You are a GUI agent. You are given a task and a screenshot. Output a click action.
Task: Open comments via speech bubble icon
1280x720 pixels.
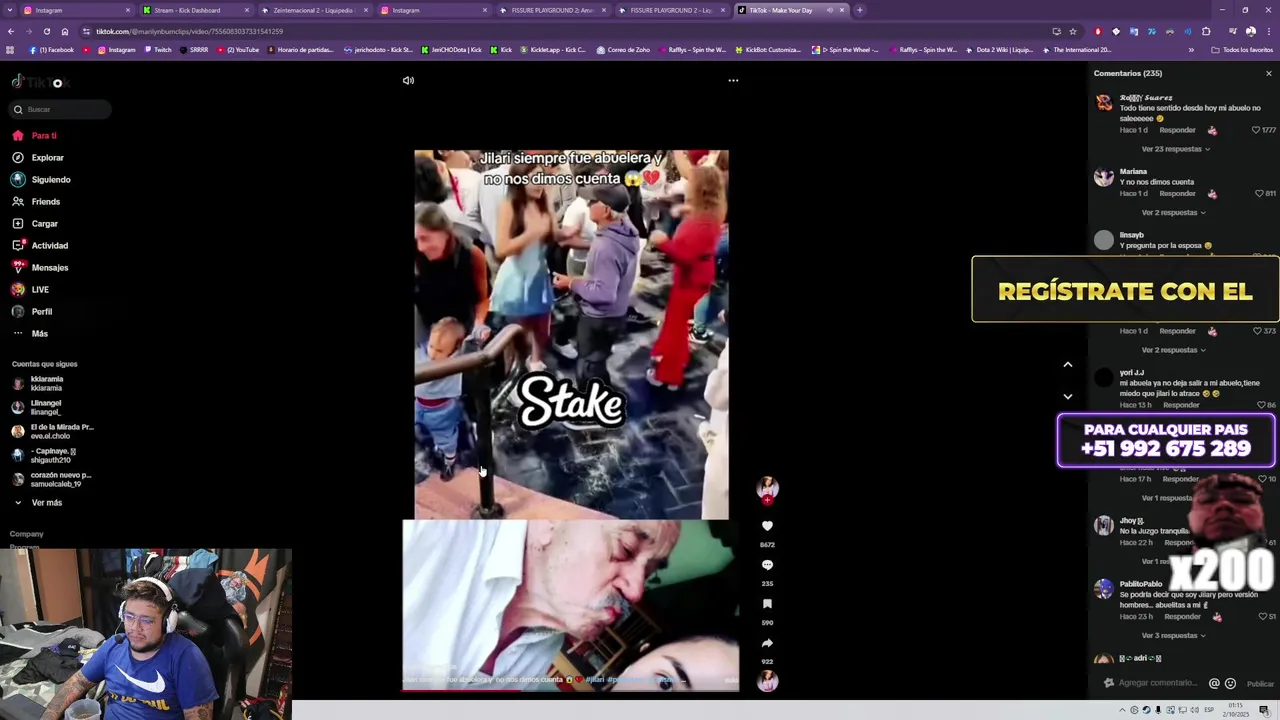point(767,565)
